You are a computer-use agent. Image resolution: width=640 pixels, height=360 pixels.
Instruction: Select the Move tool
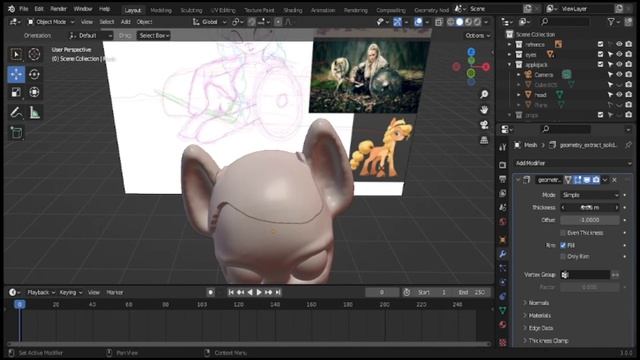pos(16,74)
